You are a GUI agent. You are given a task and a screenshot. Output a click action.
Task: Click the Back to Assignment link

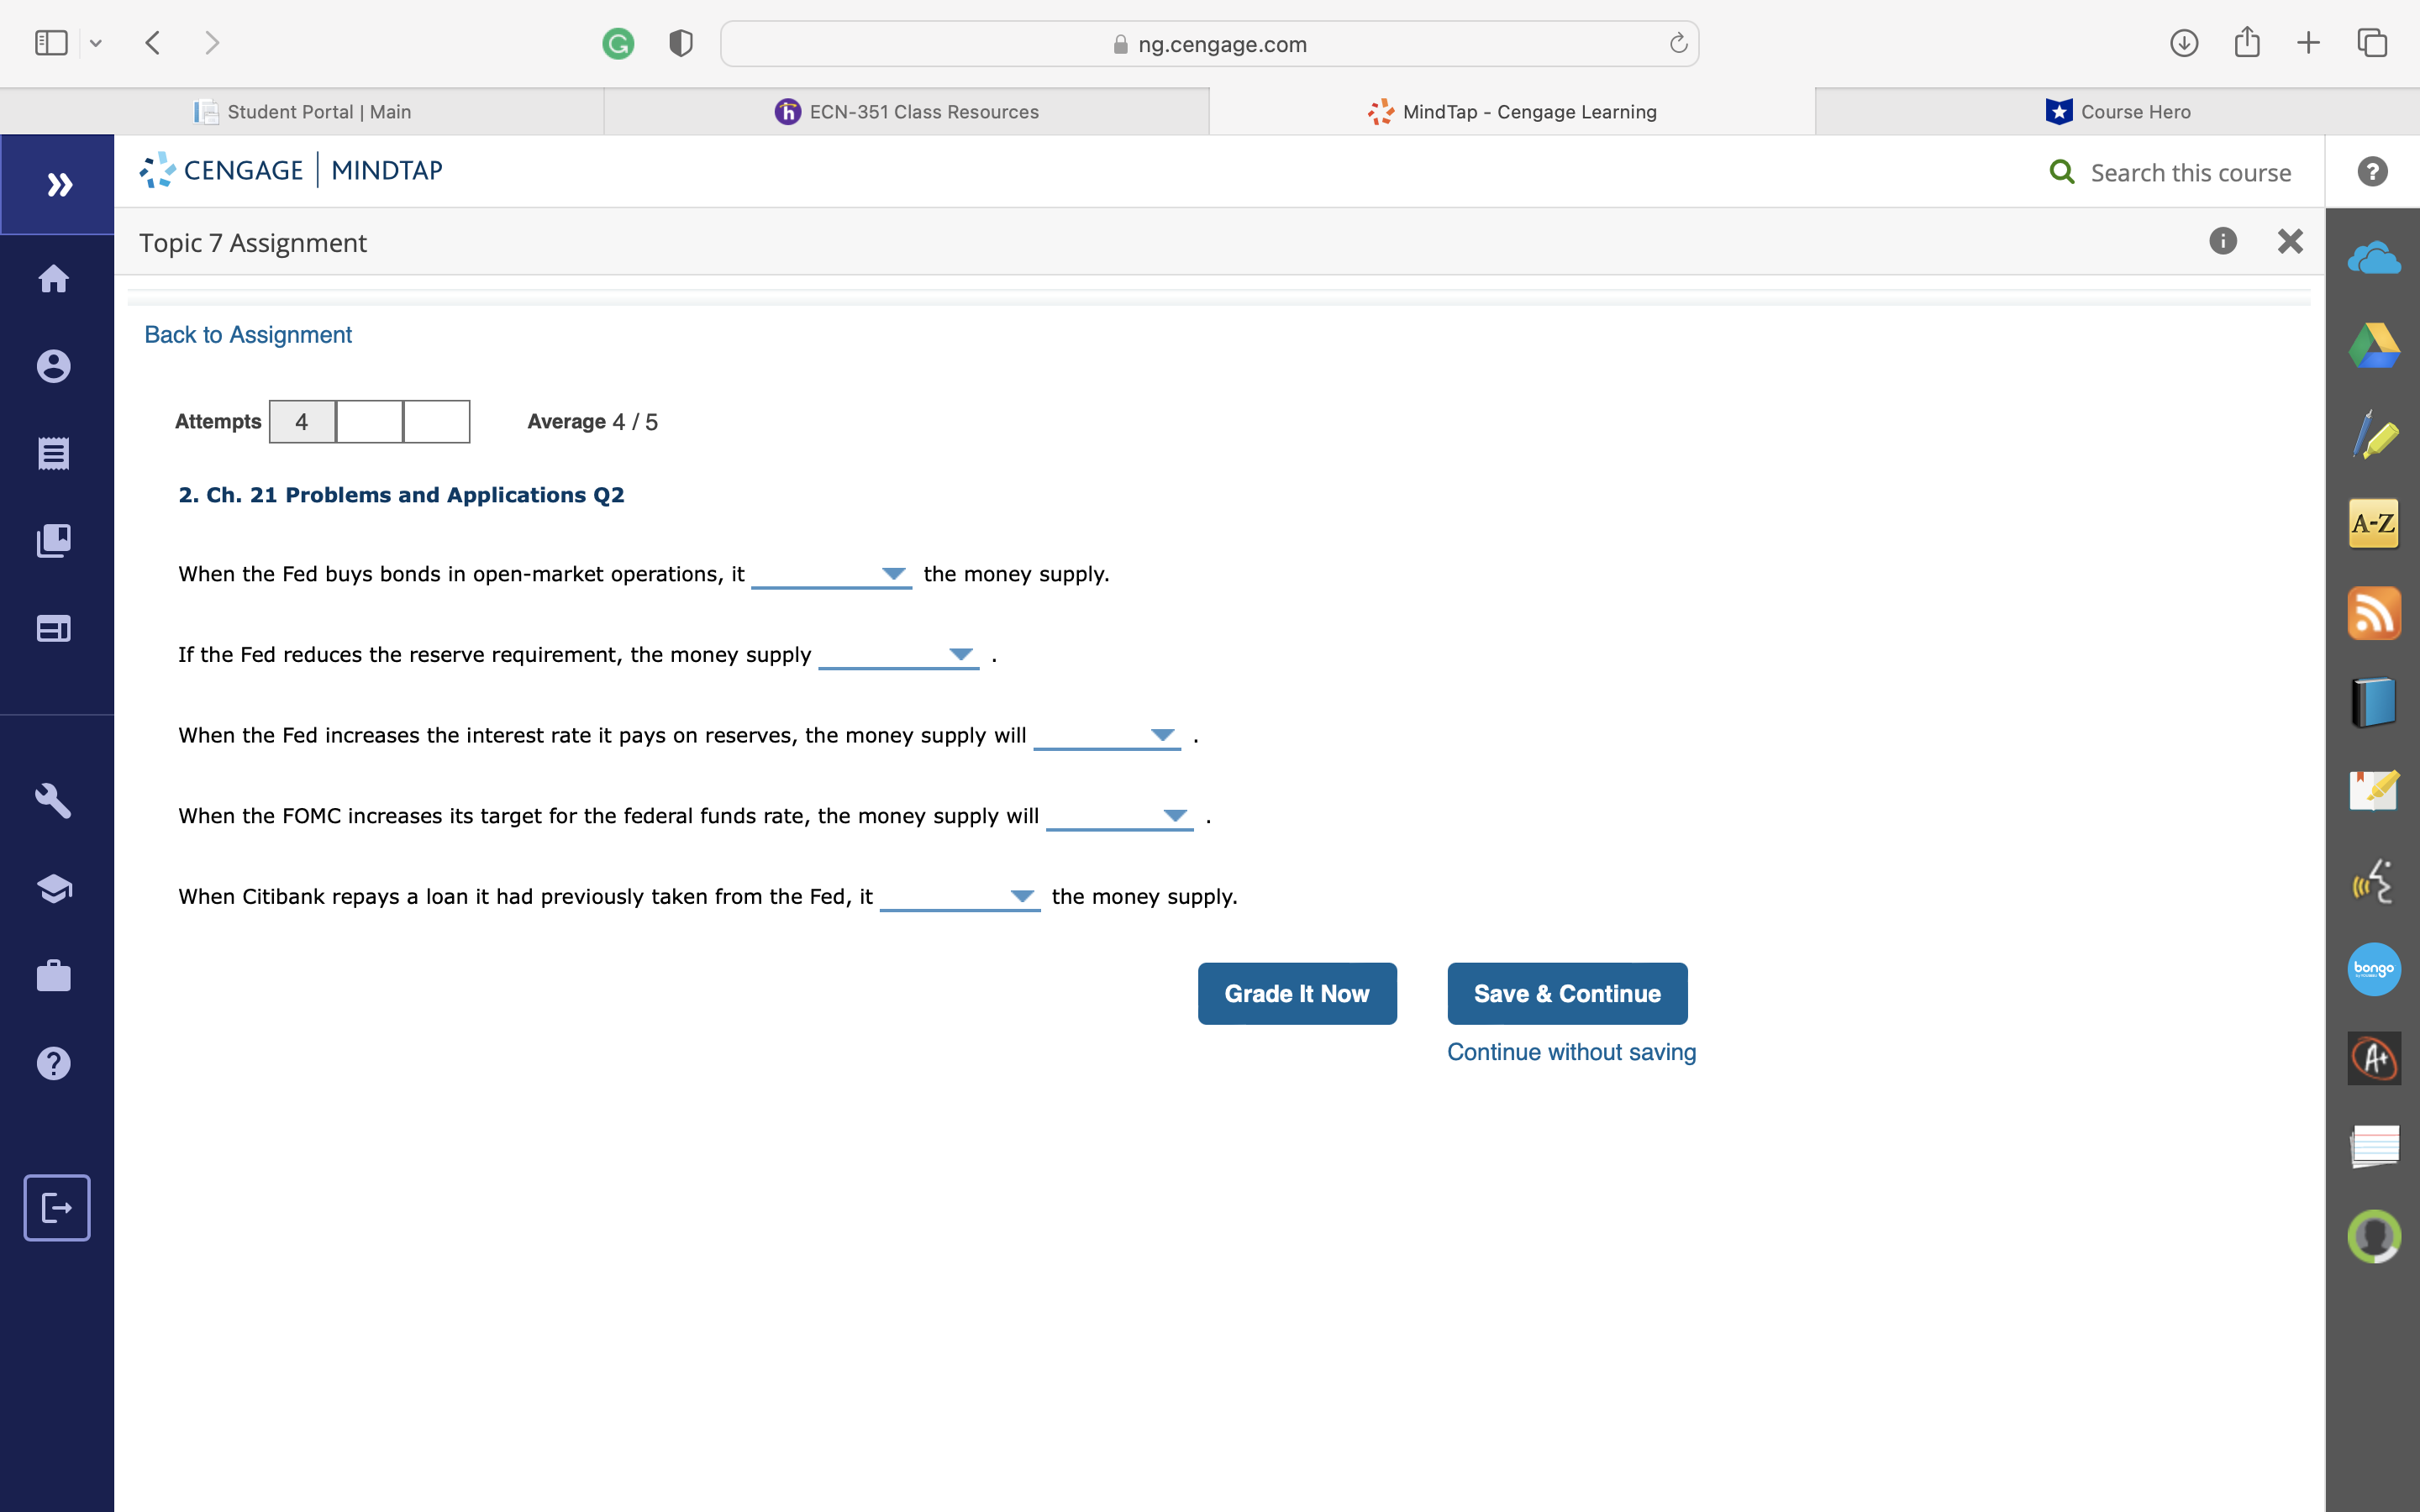247,334
